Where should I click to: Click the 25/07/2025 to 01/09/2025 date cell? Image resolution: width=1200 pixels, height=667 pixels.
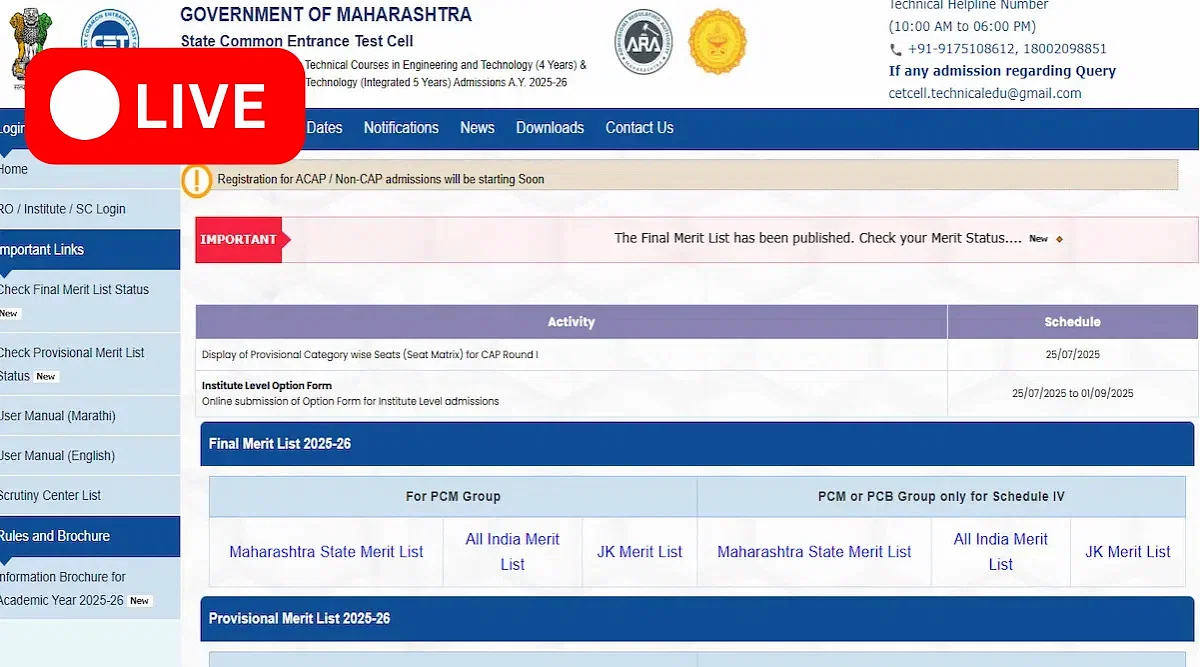pos(1072,394)
